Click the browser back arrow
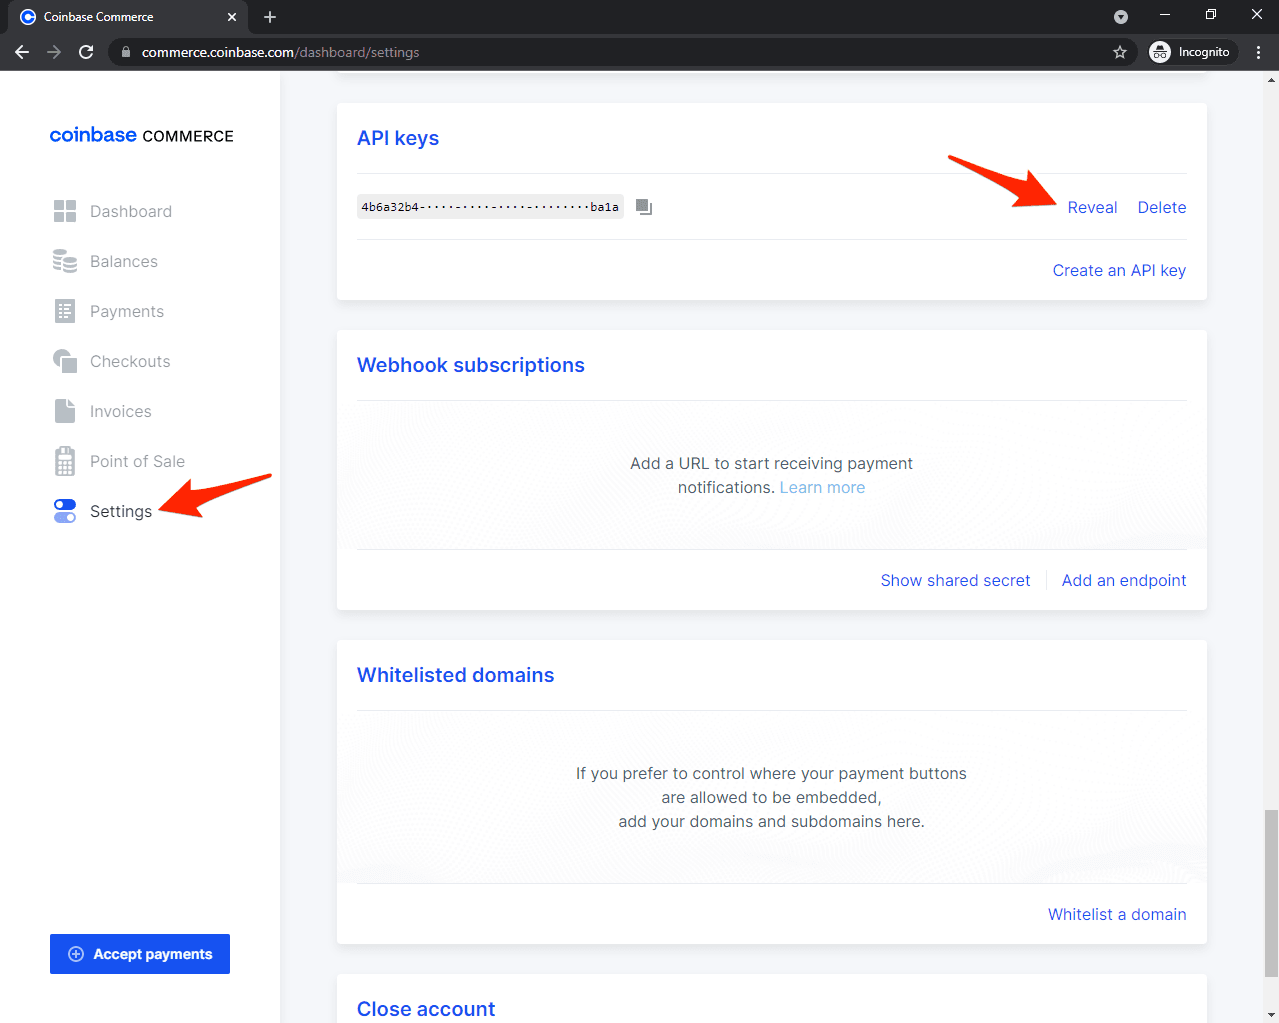 [x=22, y=52]
